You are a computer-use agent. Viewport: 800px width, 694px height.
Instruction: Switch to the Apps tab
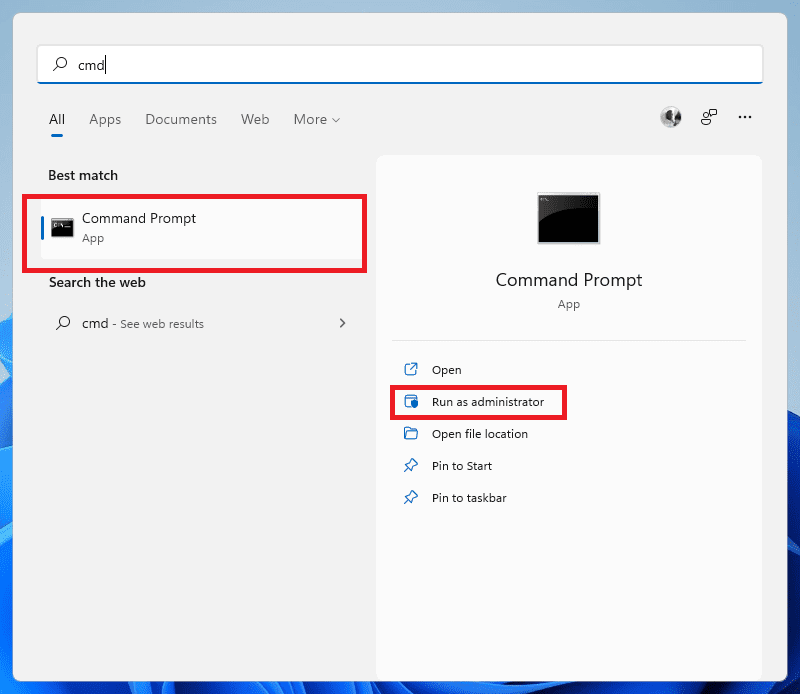(x=105, y=119)
